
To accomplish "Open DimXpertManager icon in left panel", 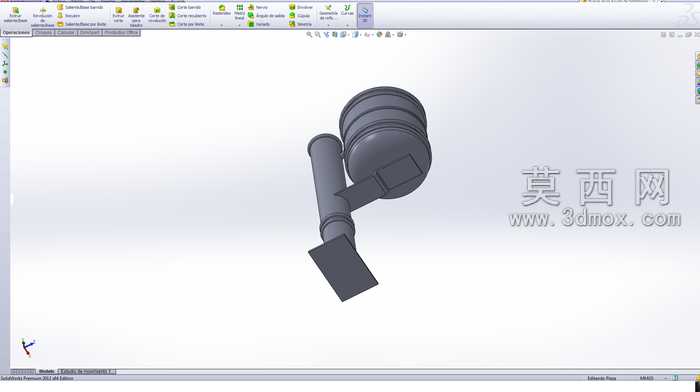I will pyautogui.click(x=5, y=72).
